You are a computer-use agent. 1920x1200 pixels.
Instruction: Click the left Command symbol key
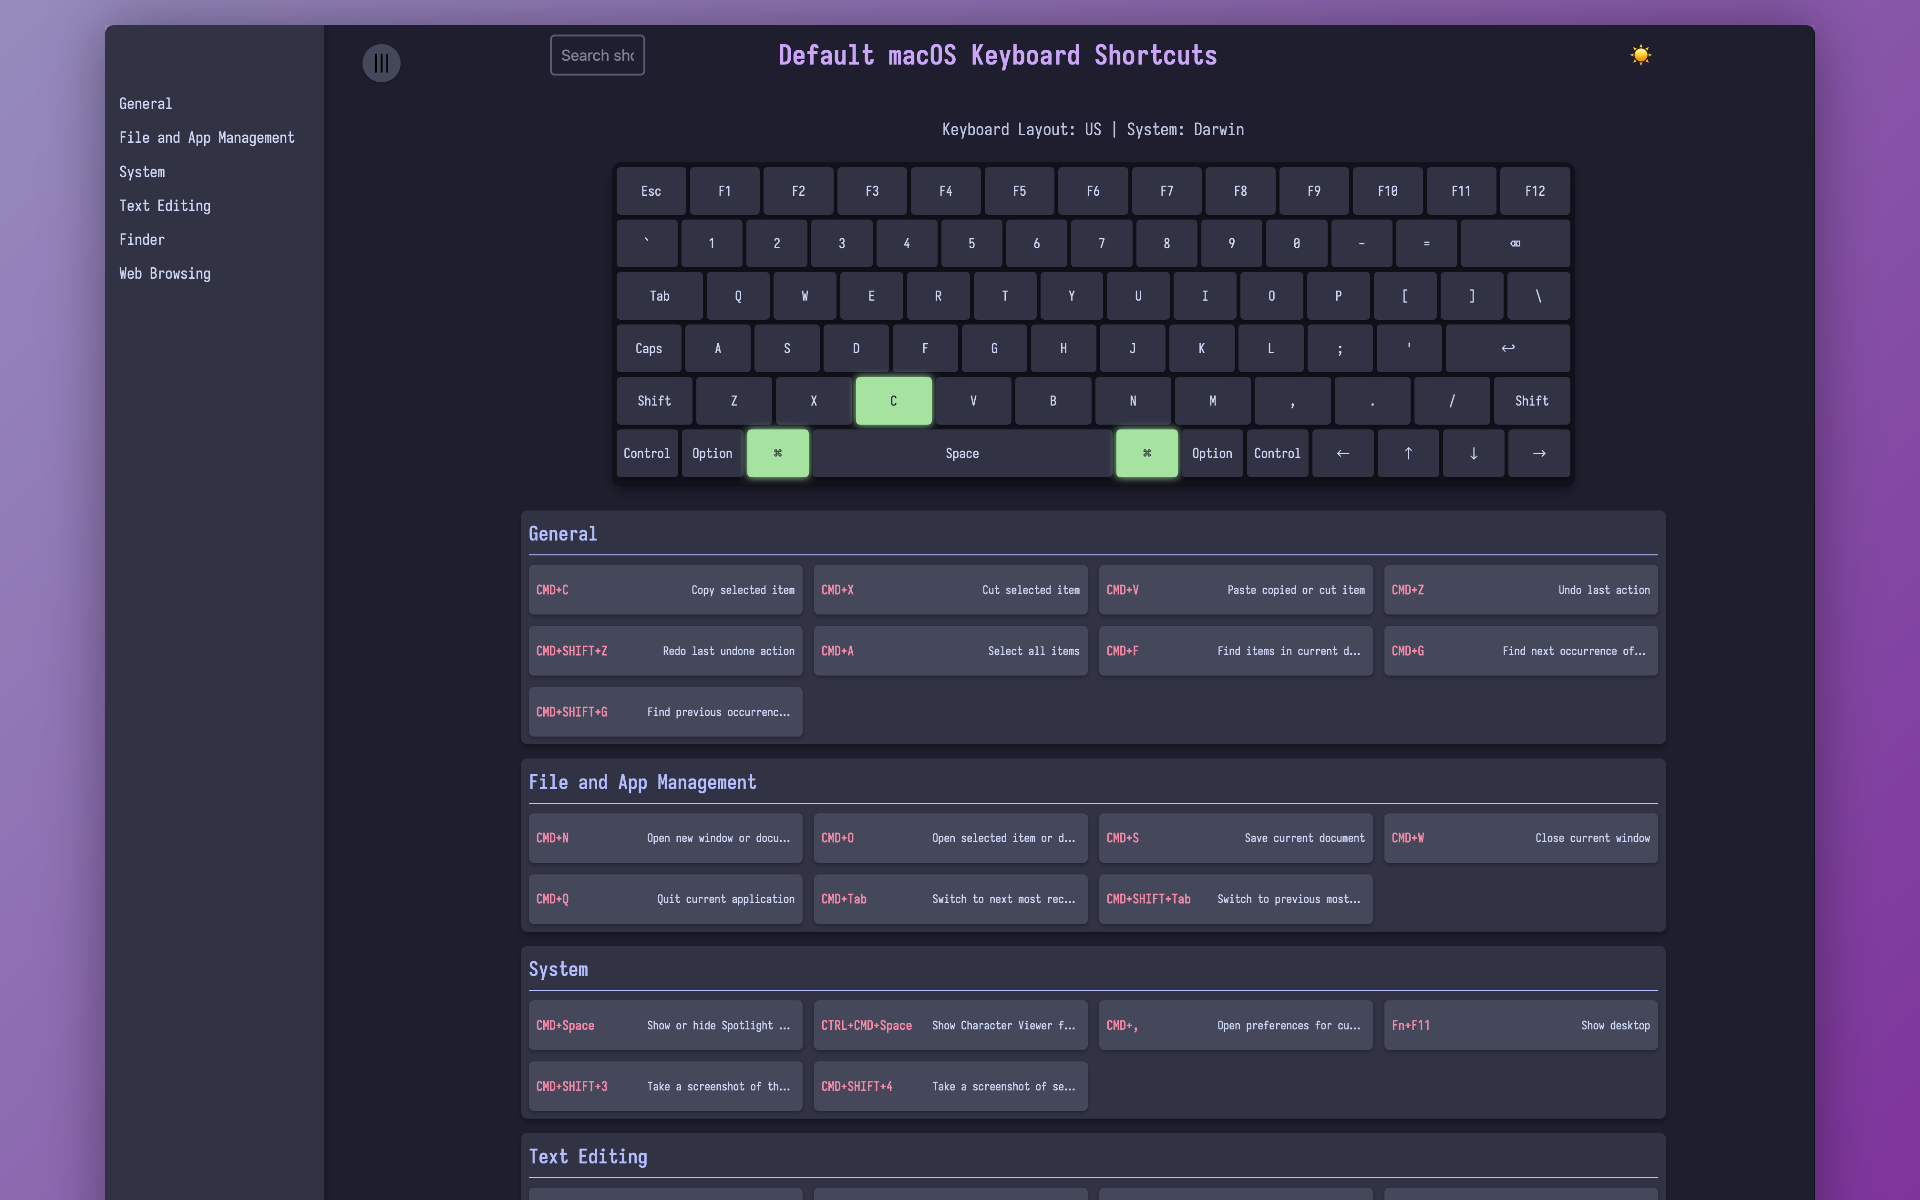point(777,453)
